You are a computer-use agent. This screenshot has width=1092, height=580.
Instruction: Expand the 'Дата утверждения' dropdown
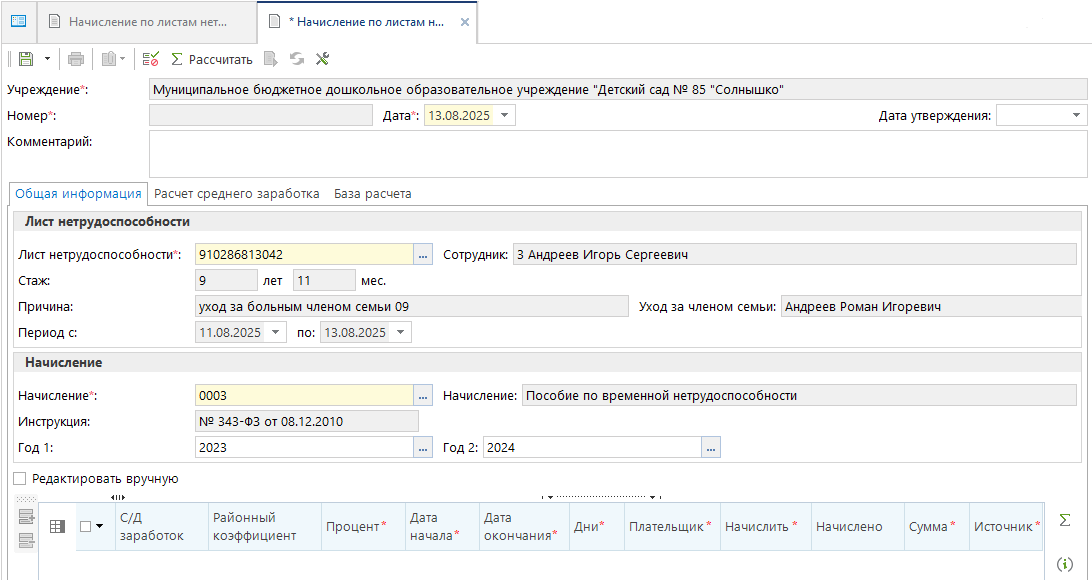[x=1076, y=116]
